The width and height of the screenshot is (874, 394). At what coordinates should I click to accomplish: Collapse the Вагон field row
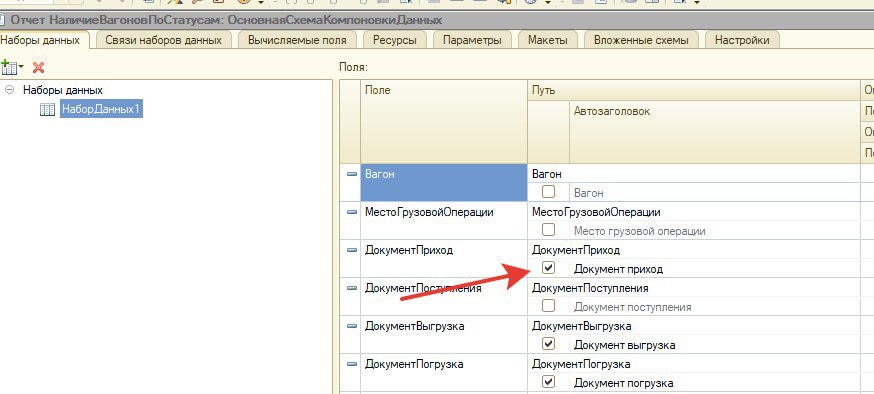351,174
